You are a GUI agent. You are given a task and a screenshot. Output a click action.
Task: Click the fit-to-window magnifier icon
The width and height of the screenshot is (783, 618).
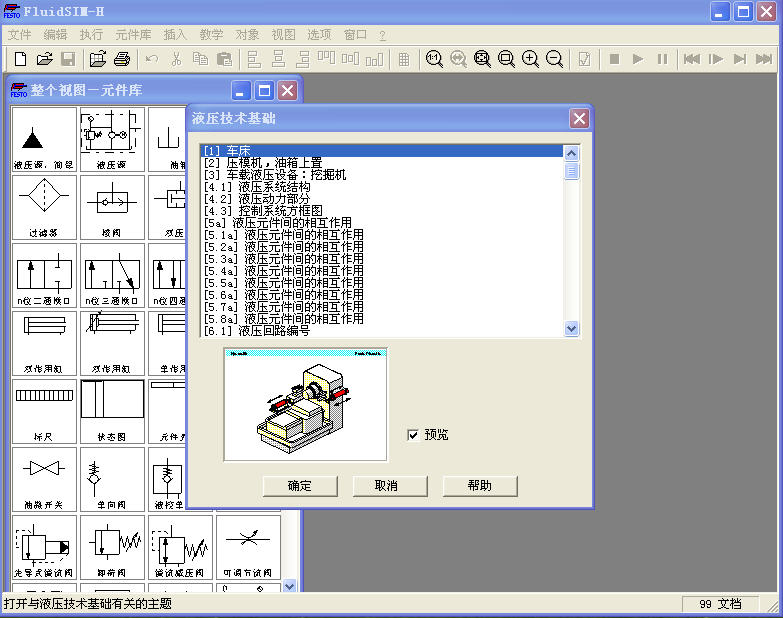pyautogui.click(x=482, y=59)
